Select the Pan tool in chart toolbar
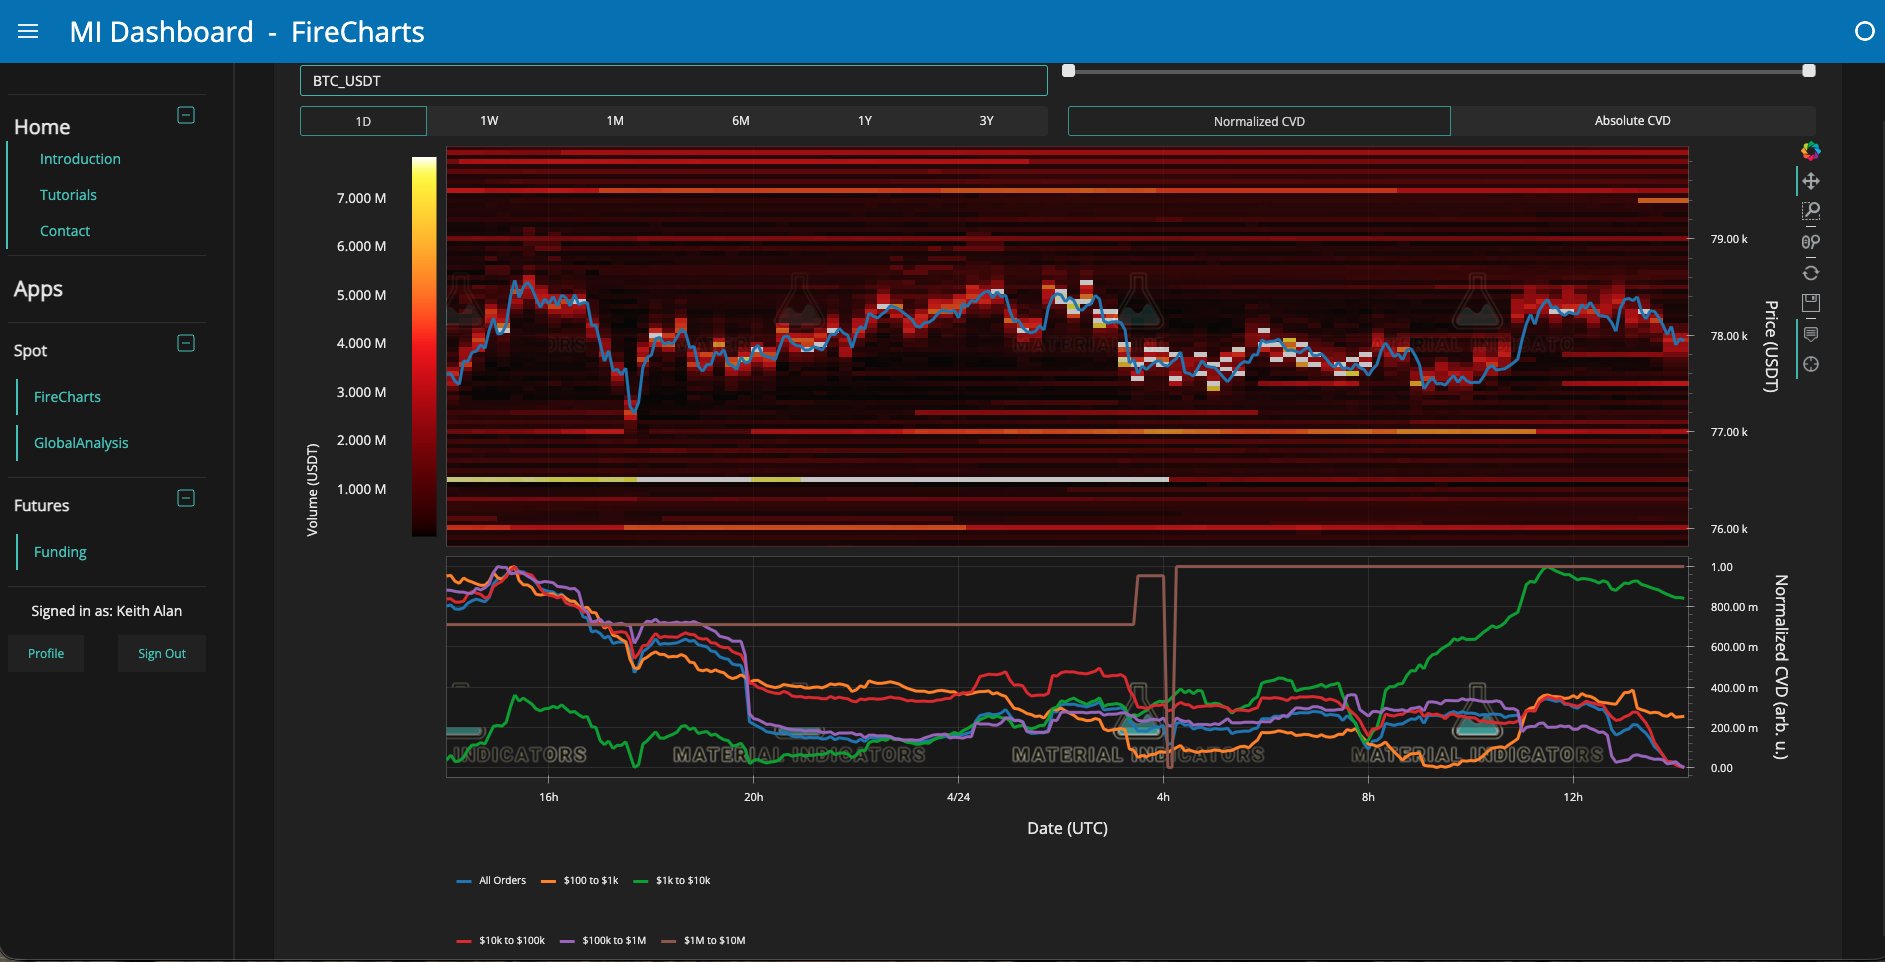This screenshot has height=962, width=1885. pos(1810,181)
